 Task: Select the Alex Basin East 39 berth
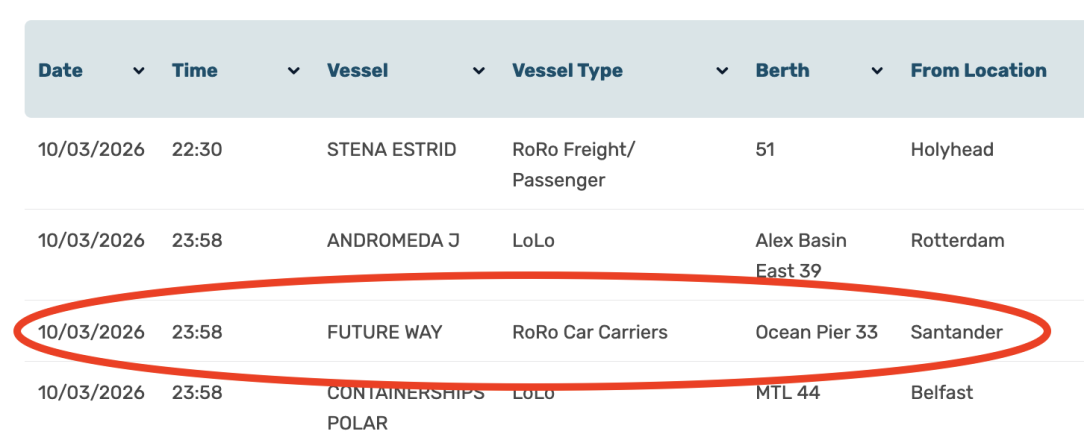click(x=800, y=255)
